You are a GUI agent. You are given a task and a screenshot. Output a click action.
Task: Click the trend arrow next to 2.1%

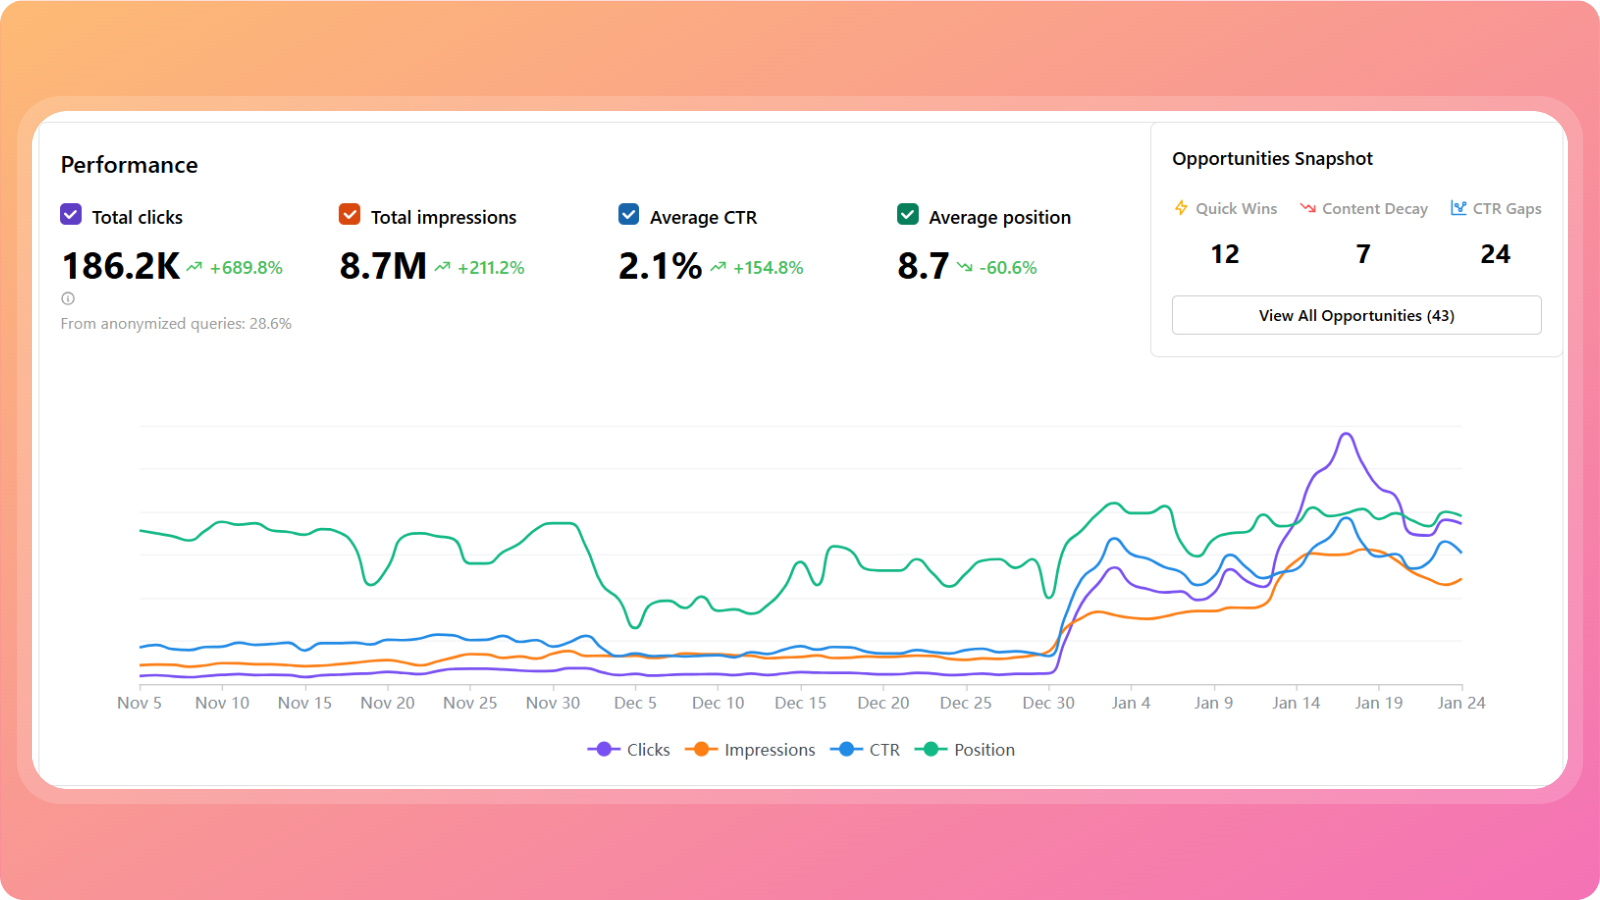718,267
